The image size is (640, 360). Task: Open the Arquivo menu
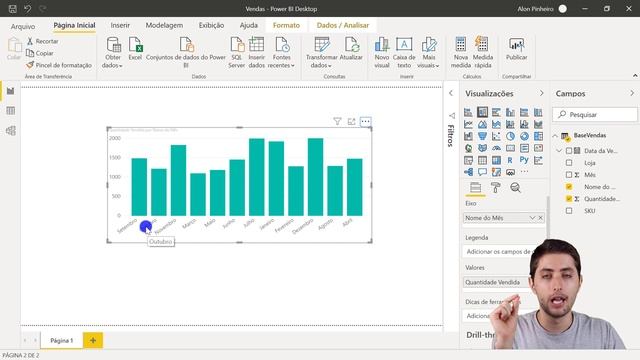(x=23, y=26)
